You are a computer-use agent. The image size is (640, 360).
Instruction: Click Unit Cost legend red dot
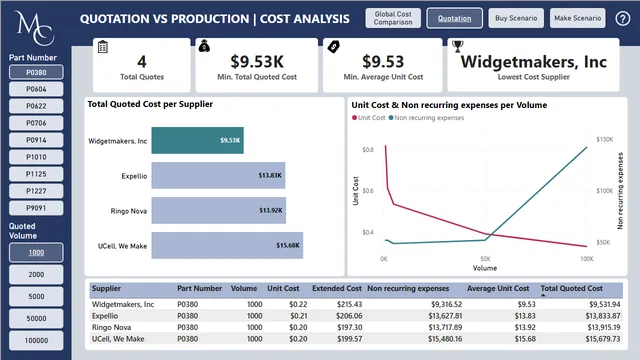(354, 118)
